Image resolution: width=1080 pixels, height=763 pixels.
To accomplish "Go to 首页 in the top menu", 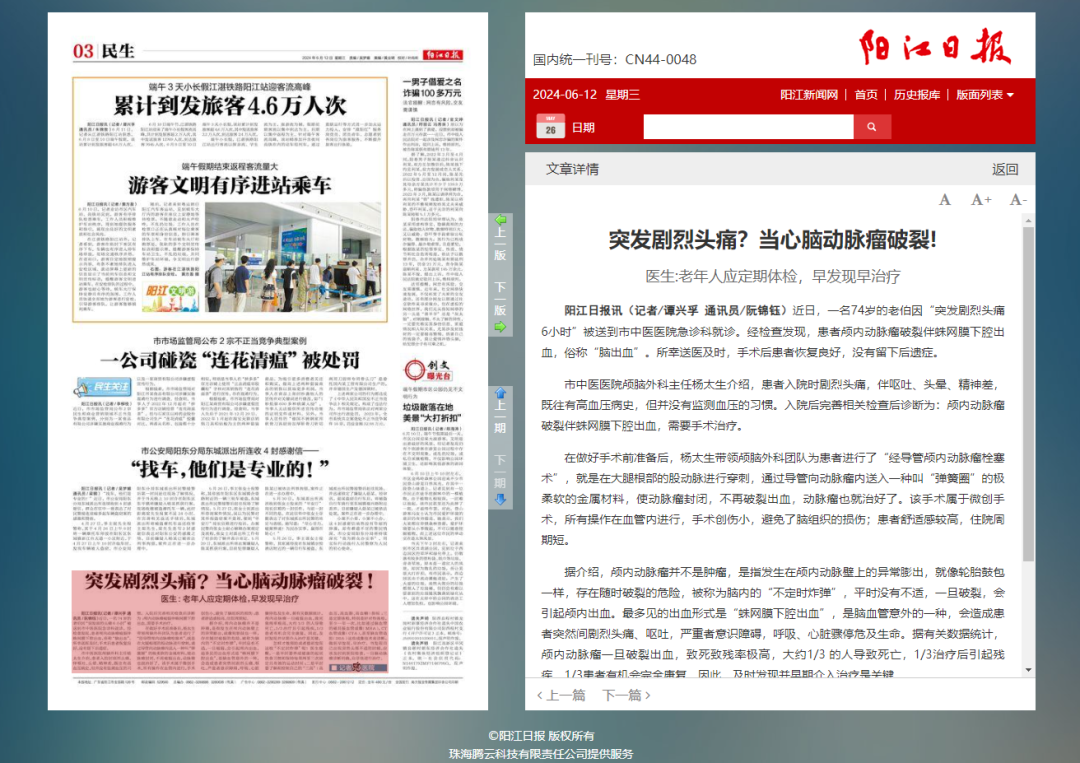I will coord(865,94).
